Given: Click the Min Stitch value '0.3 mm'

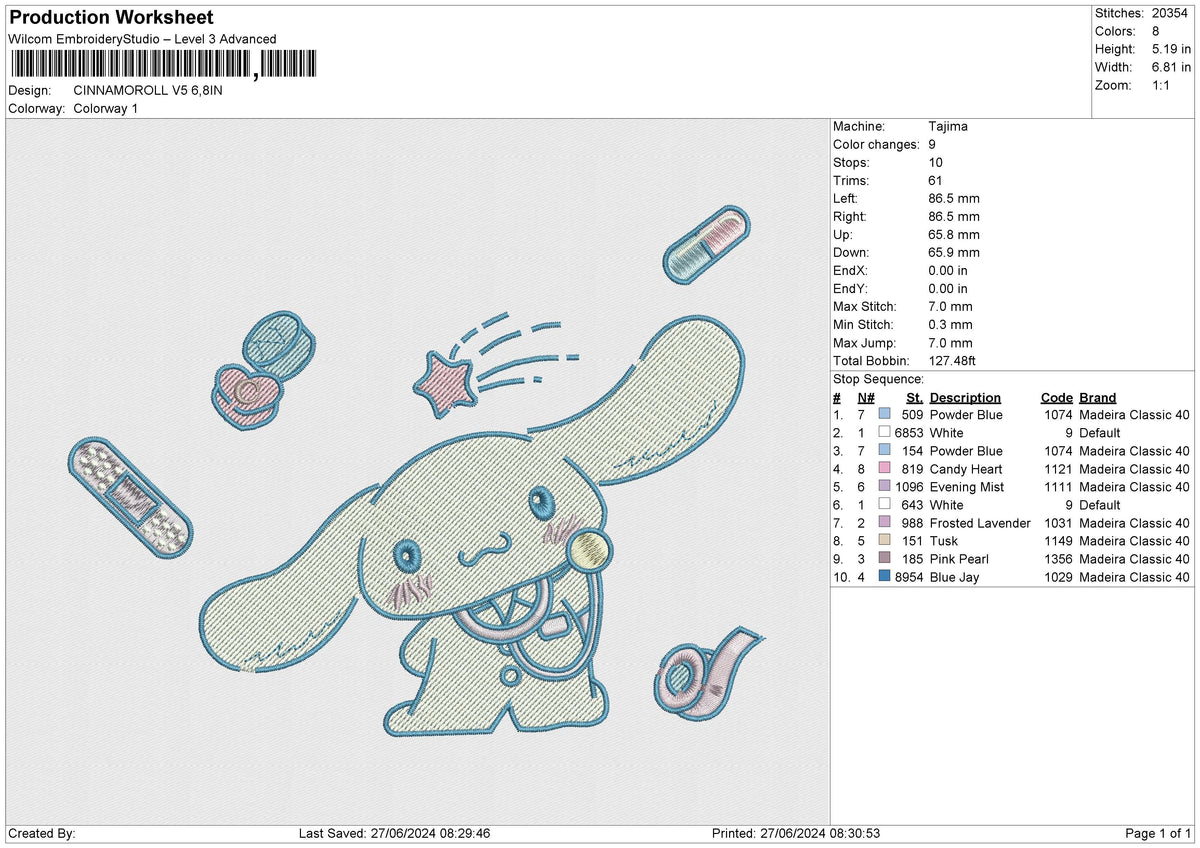Looking at the screenshot, I should pos(950,324).
